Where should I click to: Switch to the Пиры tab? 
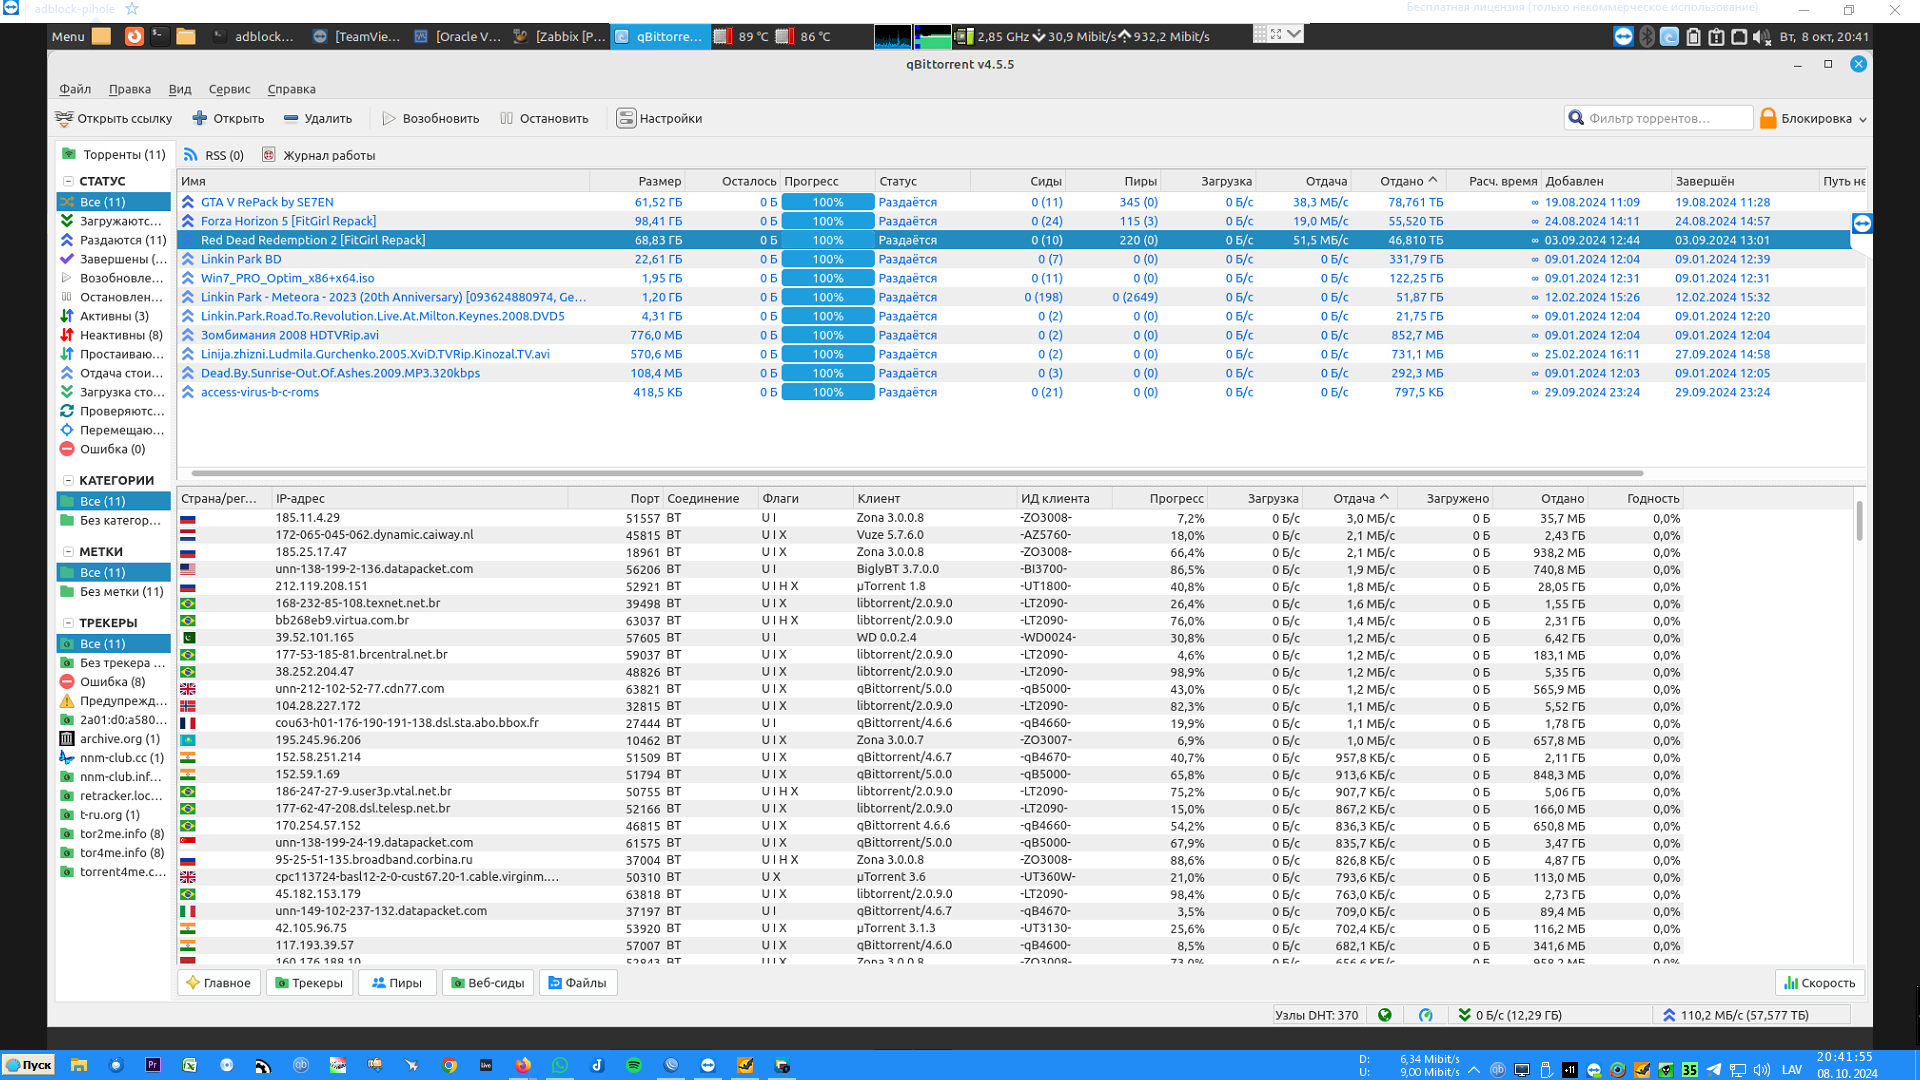tap(397, 983)
